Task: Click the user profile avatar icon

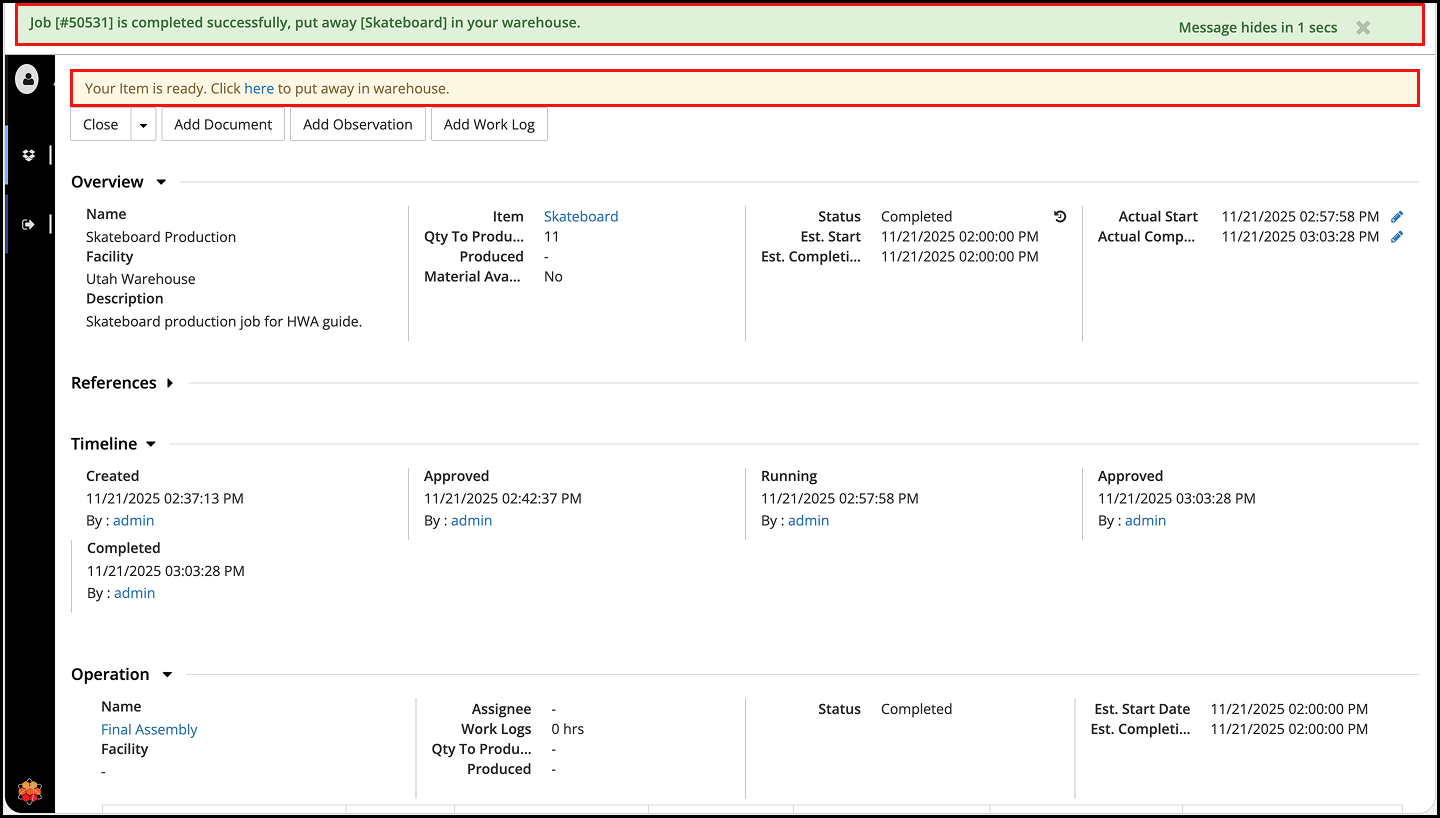Action: (27, 78)
